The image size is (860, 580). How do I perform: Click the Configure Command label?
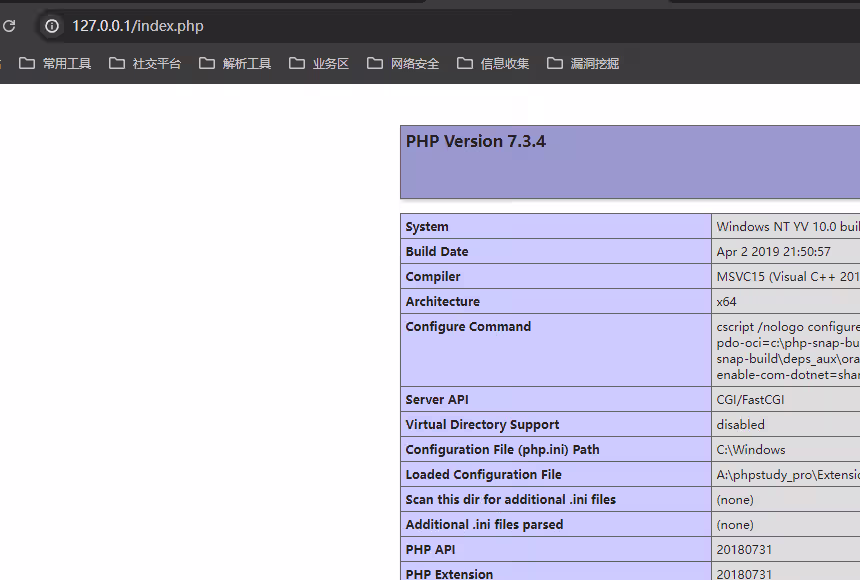click(468, 327)
